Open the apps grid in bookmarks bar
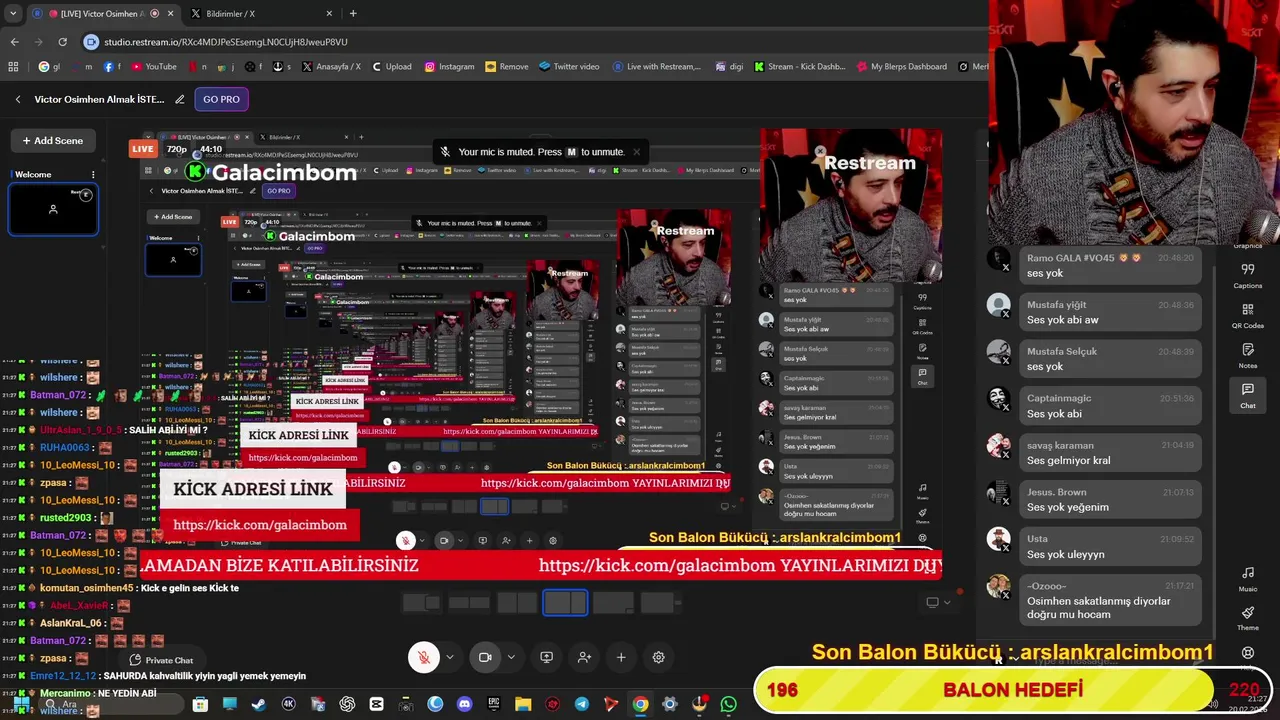Image resolution: width=1280 pixels, height=720 pixels. pos(13,67)
